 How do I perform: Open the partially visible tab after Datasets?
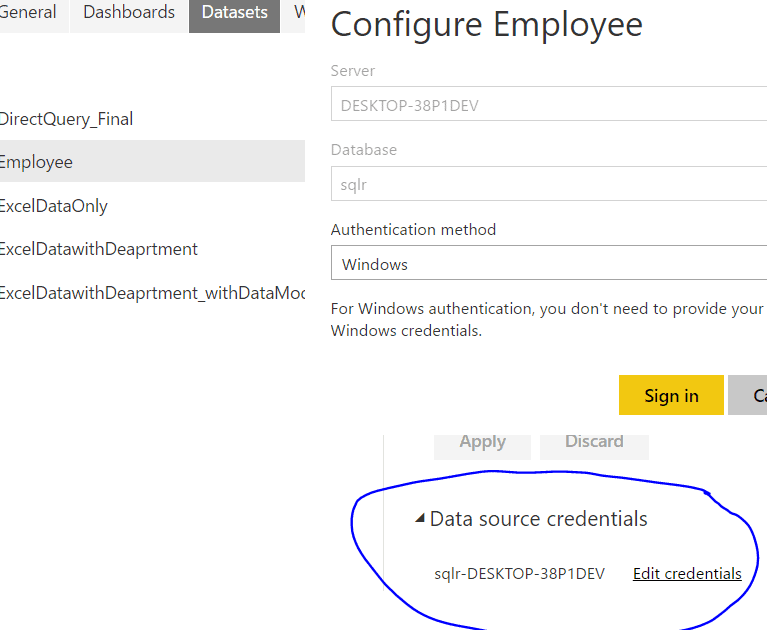tap(299, 13)
